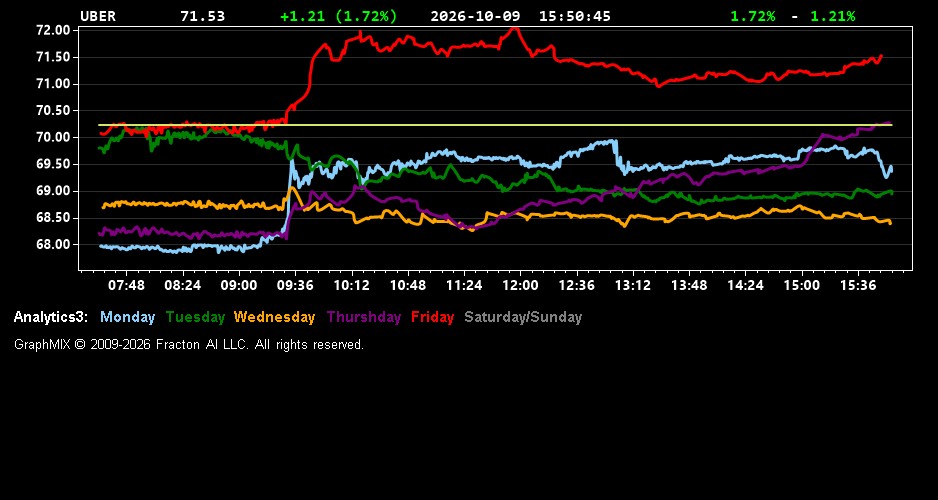Click the 10:48 time axis label
This screenshot has width=938, height=500.
[x=408, y=286]
